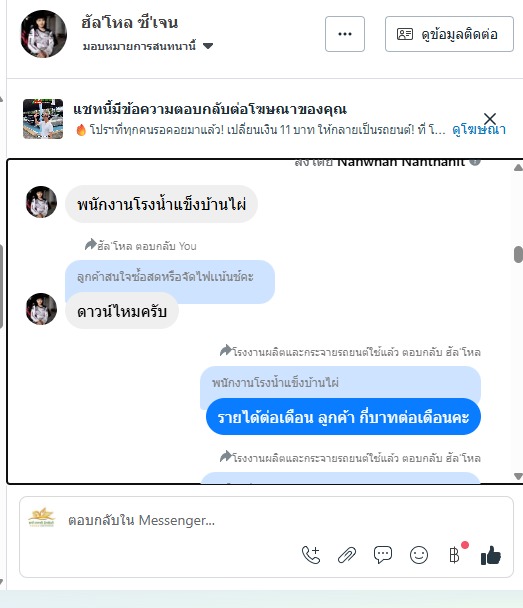Click the ad thumbnail image

(x=43, y=119)
